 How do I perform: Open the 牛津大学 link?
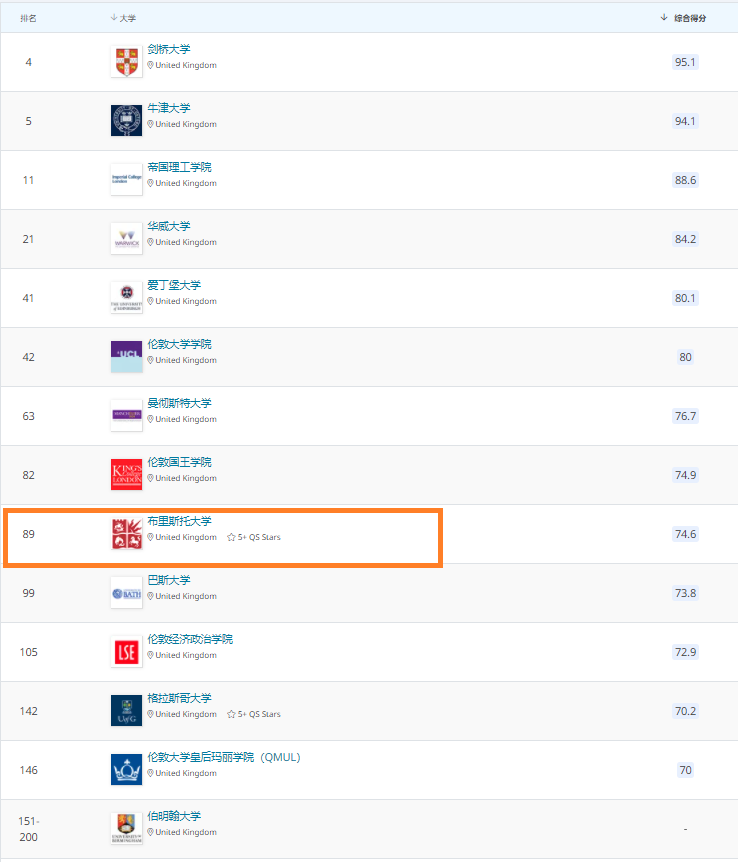pos(169,108)
